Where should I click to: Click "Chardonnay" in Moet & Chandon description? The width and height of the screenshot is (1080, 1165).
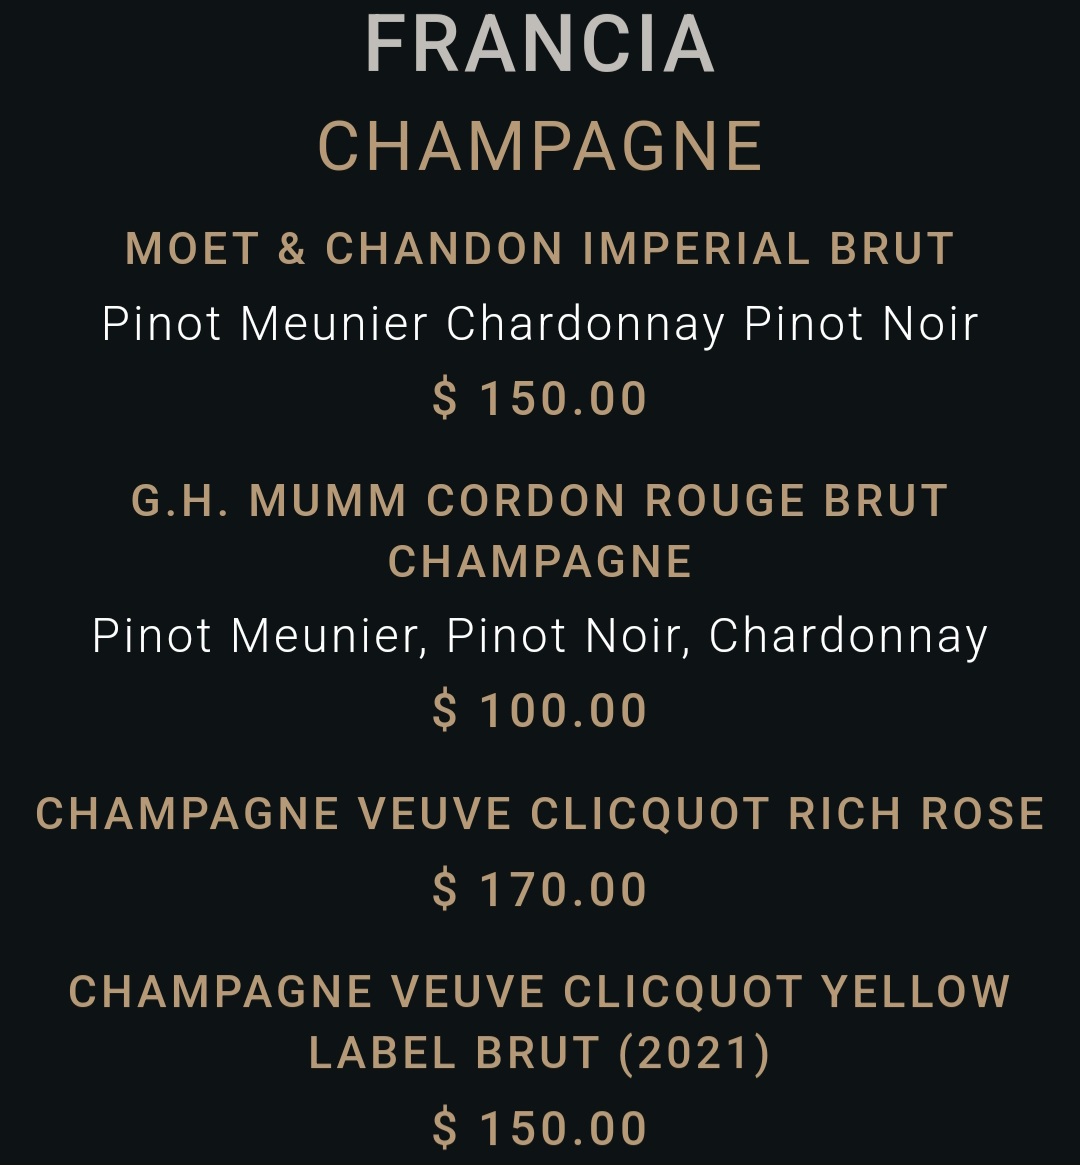point(585,324)
